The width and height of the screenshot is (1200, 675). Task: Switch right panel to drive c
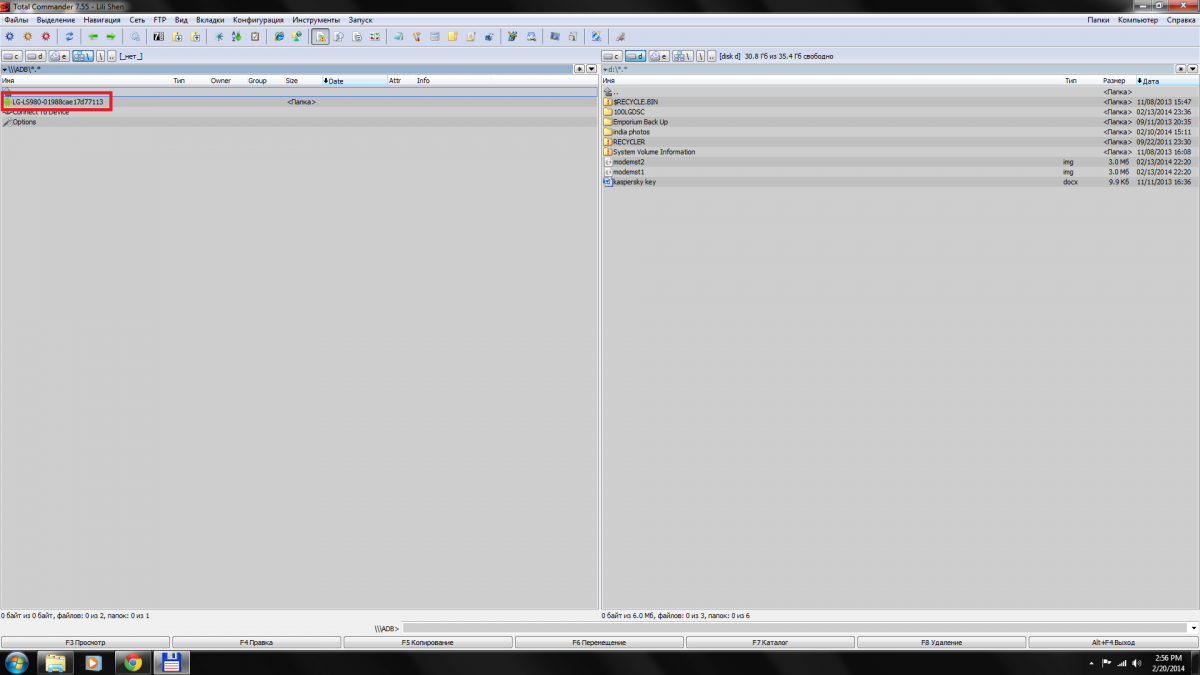click(613, 56)
